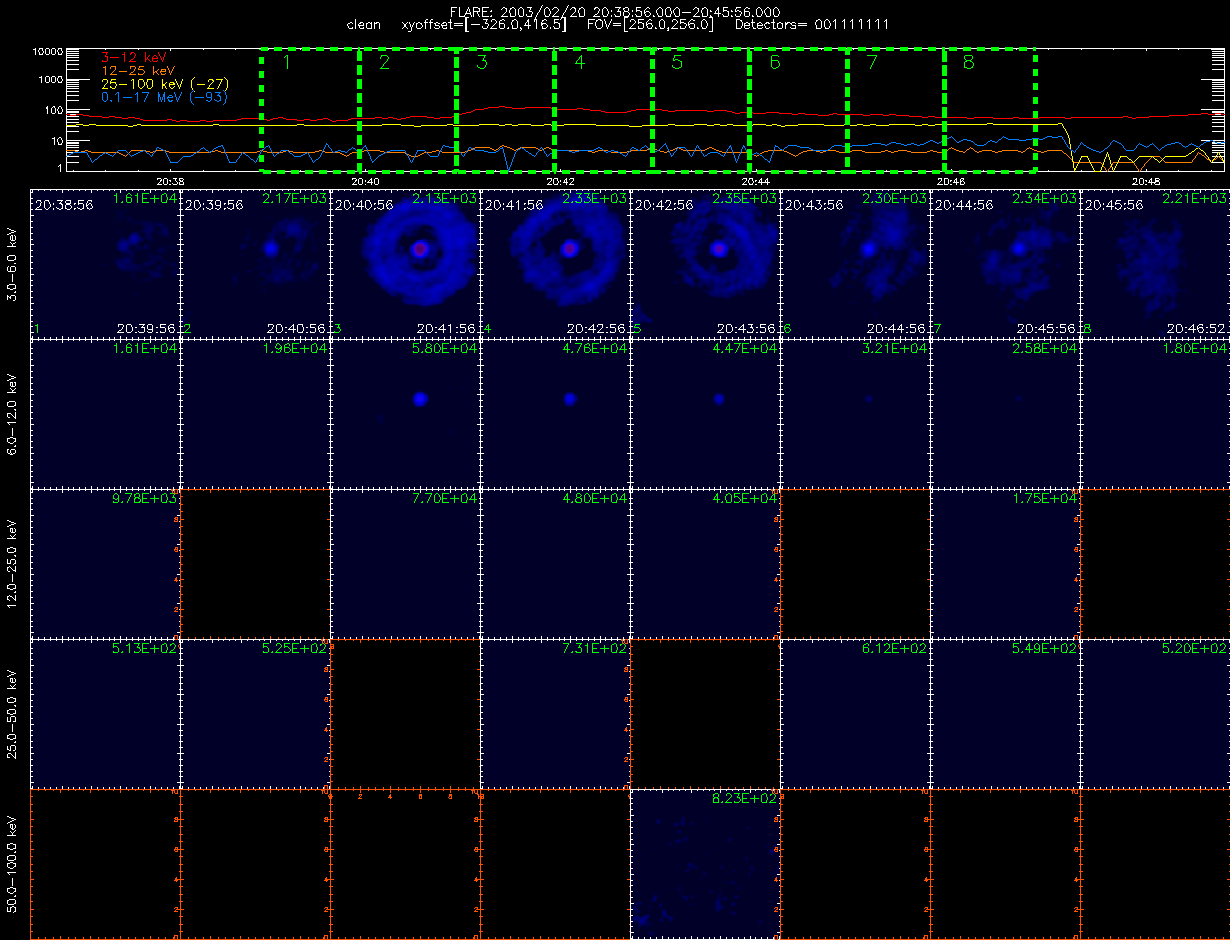Click the '6.0-12.0 keV' row axis label
This screenshot has width=1230, height=940.
point(13,416)
